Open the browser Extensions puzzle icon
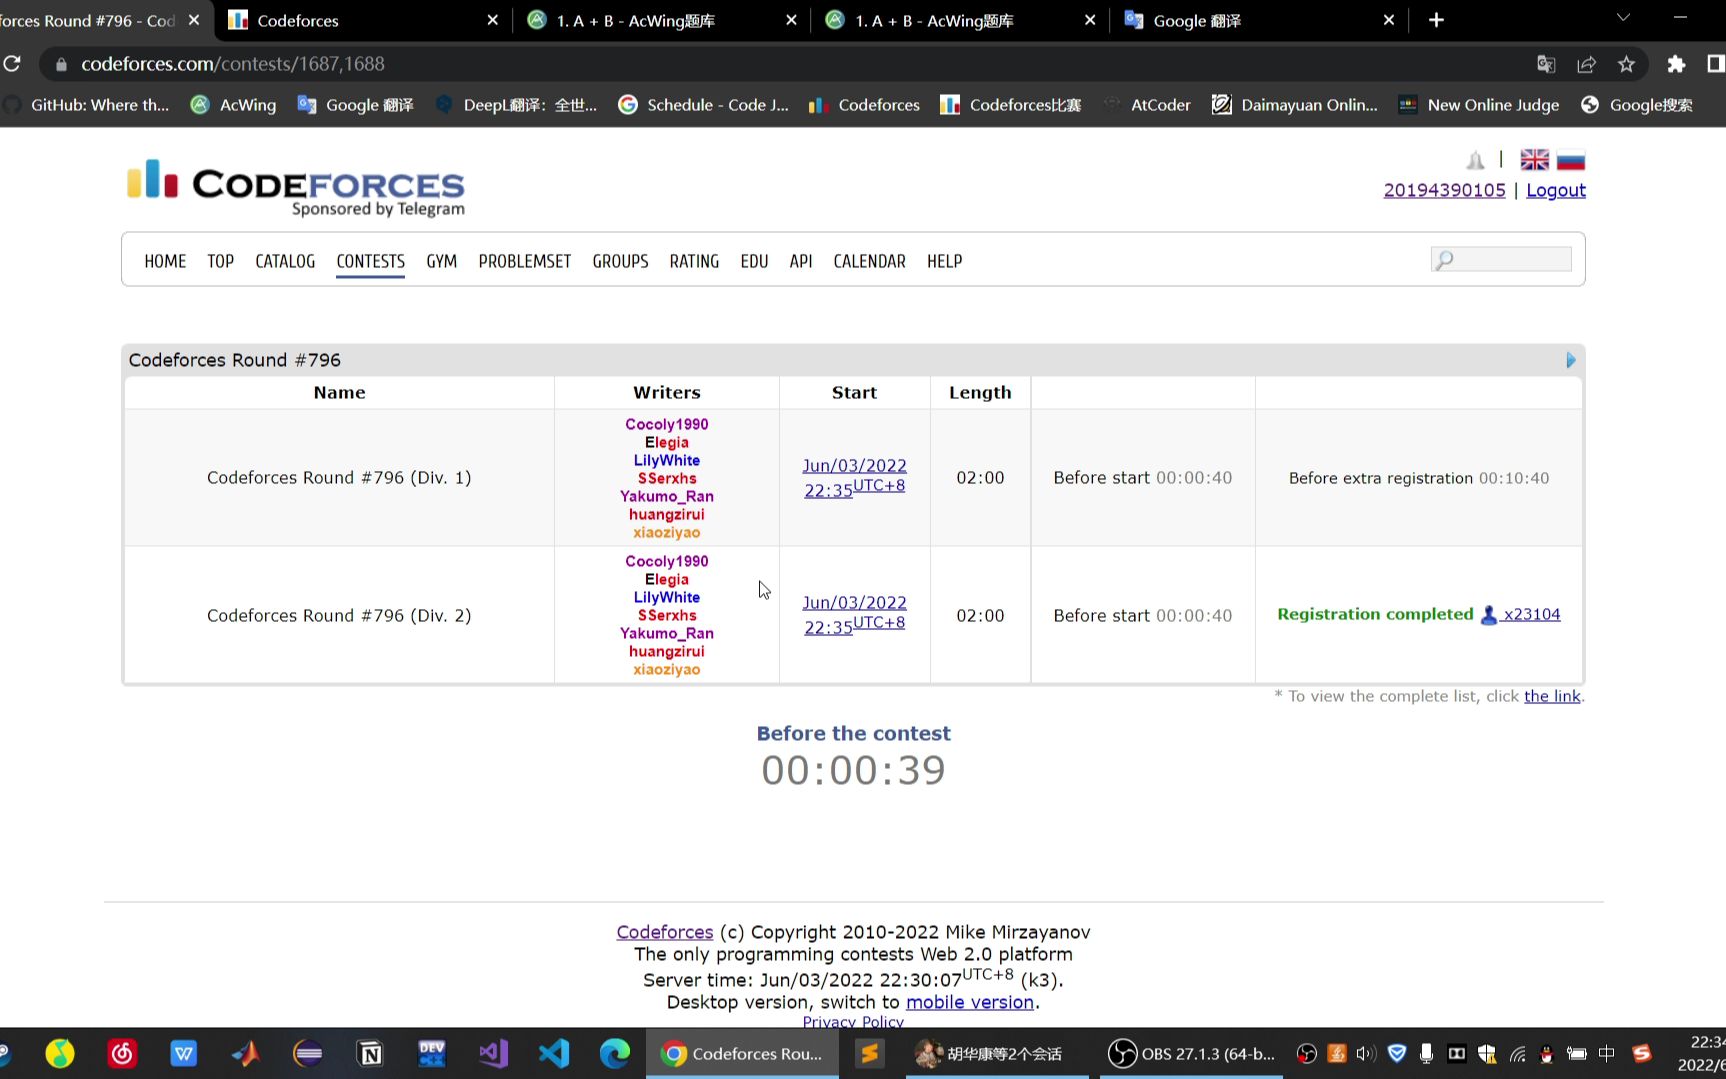The height and width of the screenshot is (1079, 1726). [x=1676, y=63]
